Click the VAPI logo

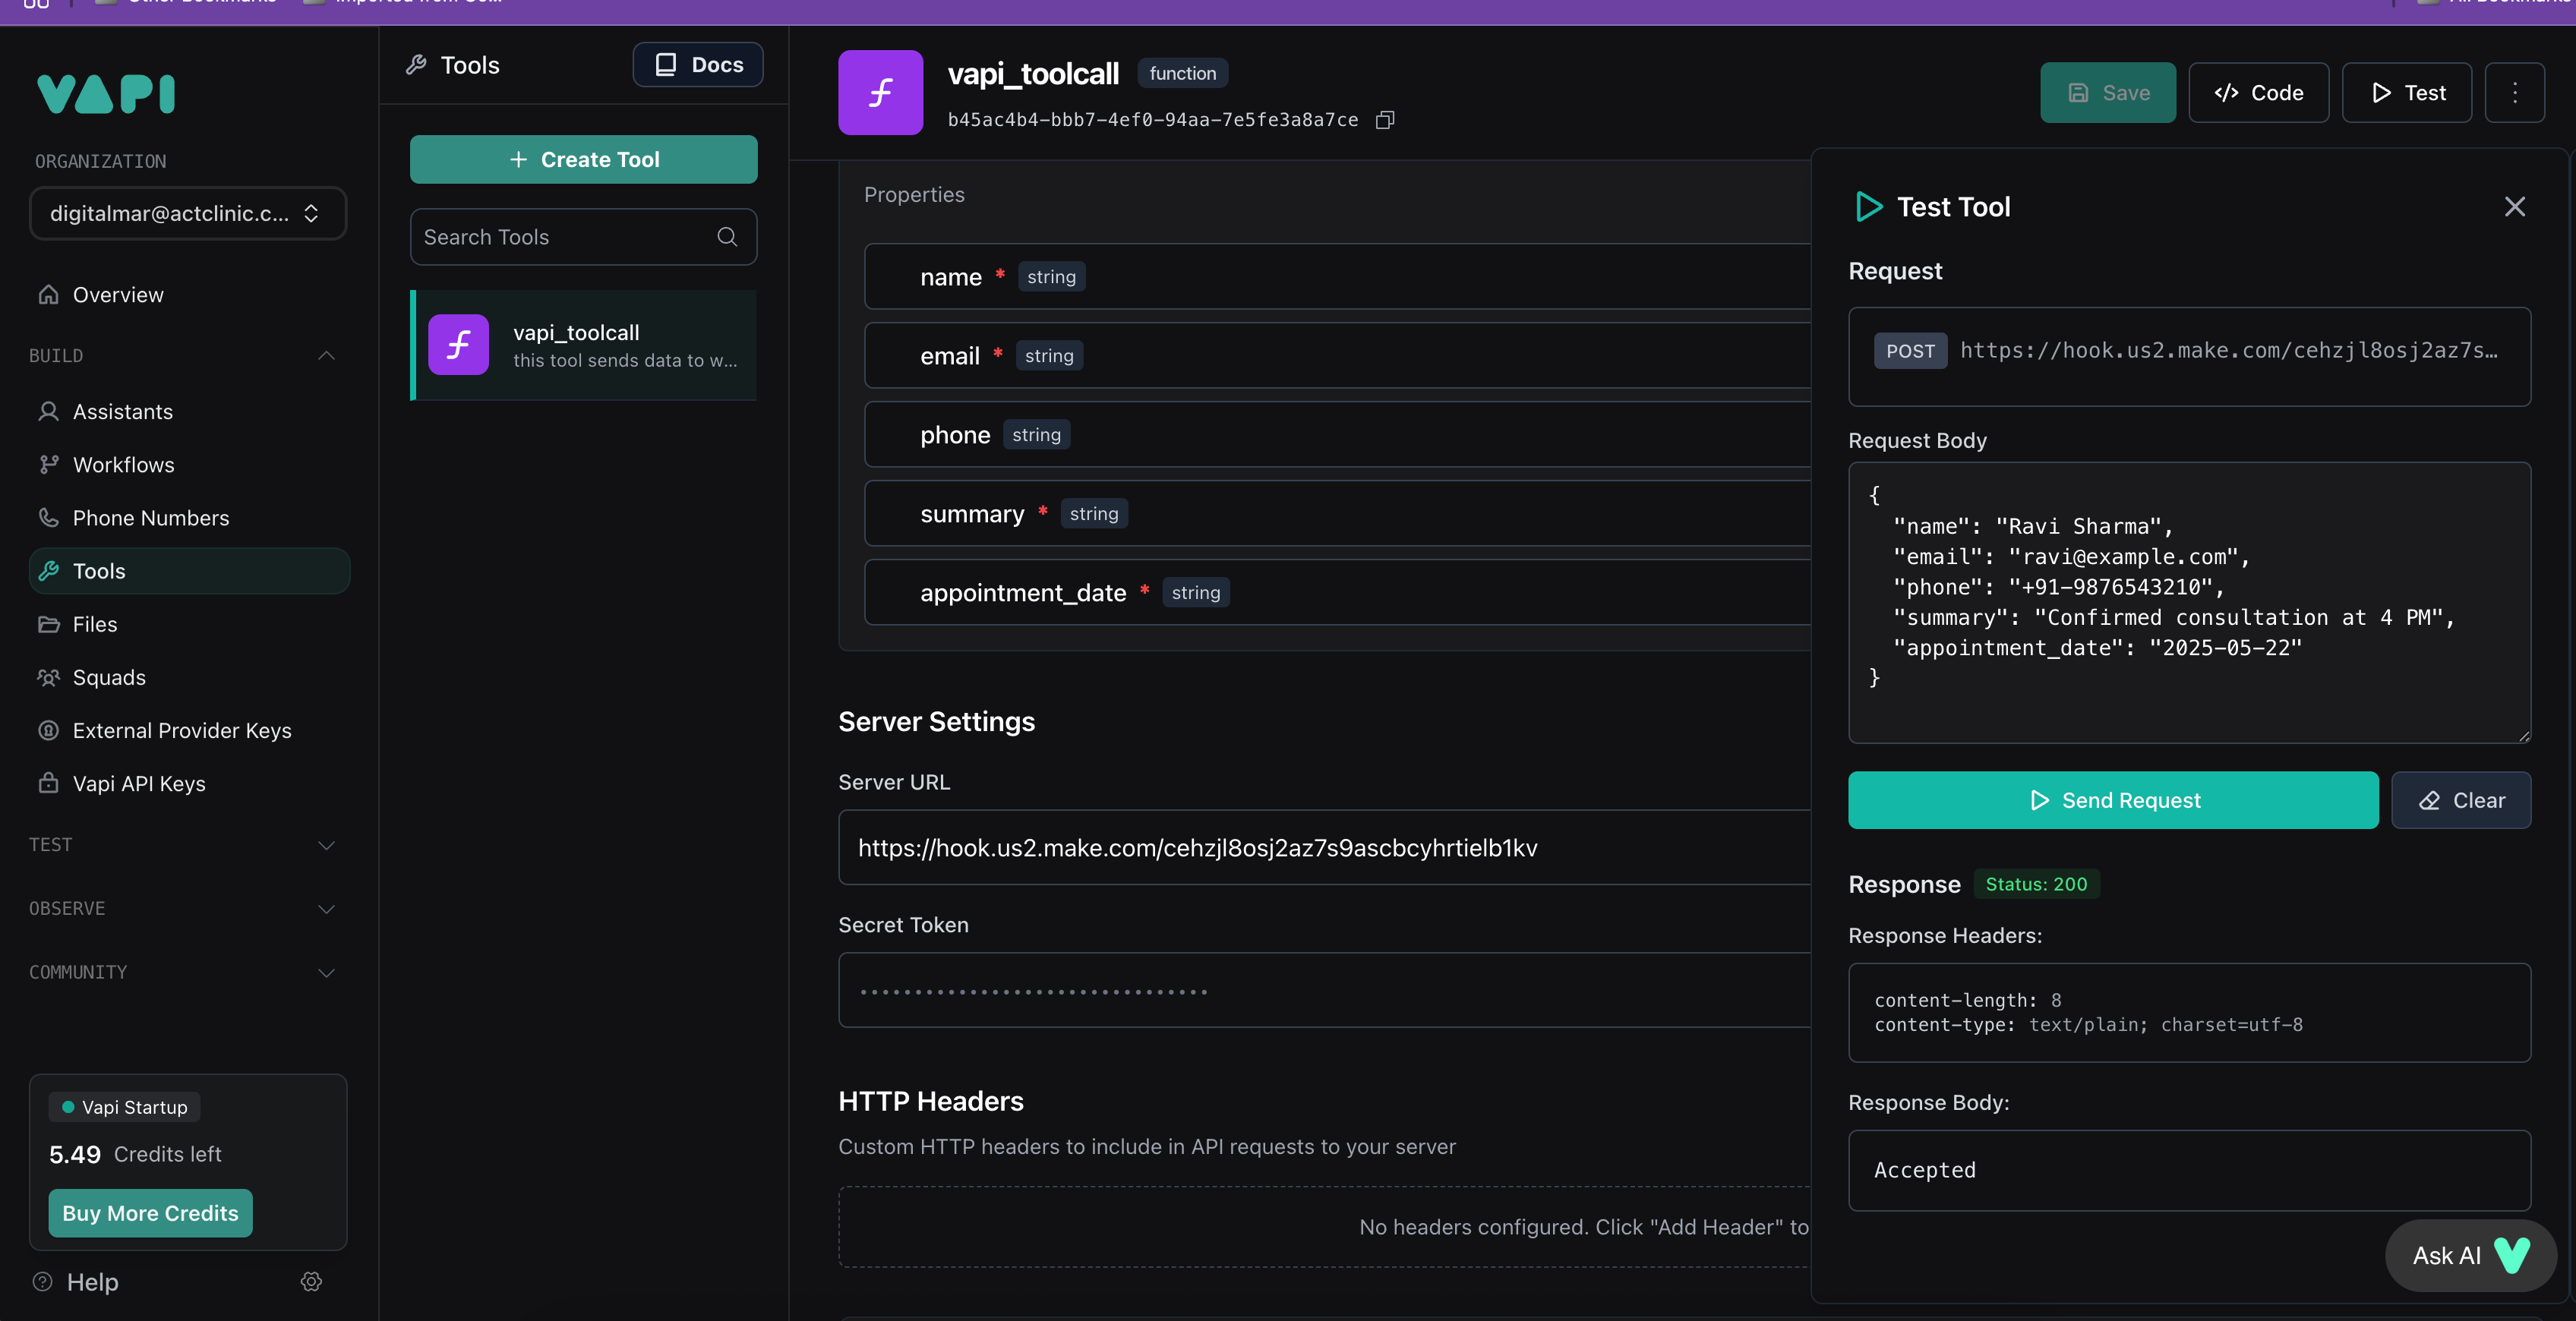point(106,94)
